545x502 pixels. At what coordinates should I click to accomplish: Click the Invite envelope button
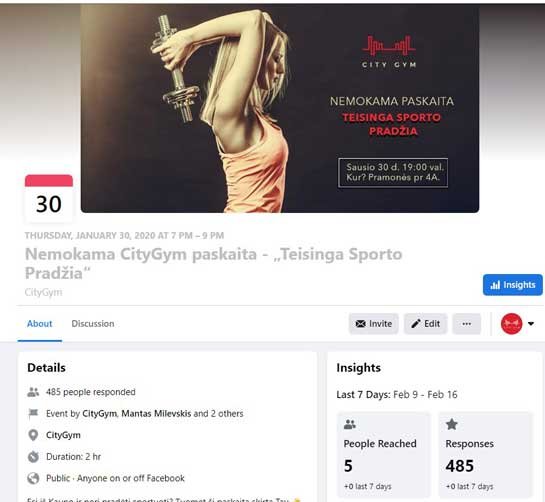tap(374, 324)
